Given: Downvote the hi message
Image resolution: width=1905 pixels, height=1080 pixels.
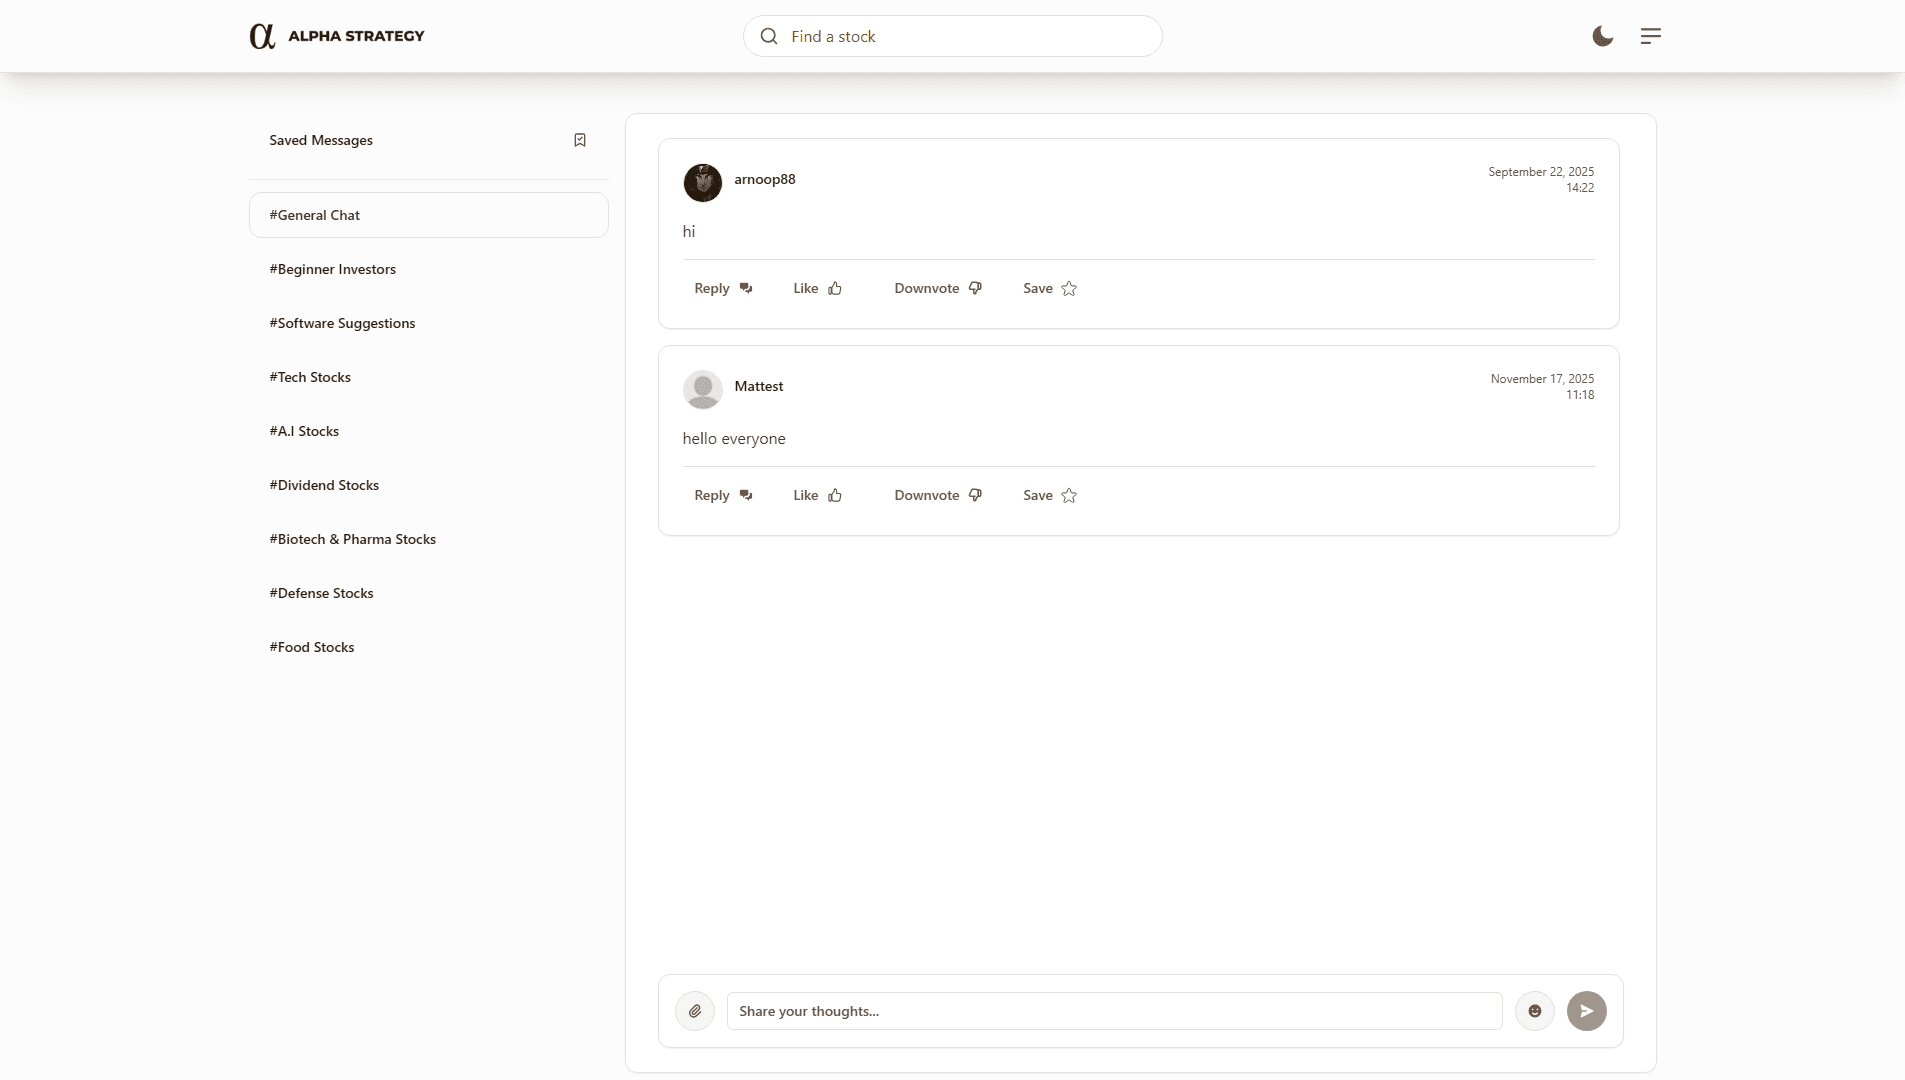Looking at the screenshot, I should [938, 288].
